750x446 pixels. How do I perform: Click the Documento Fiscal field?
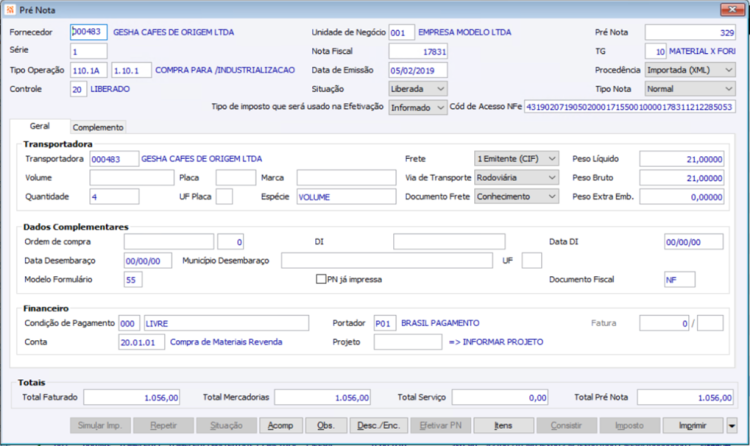(680, 279)
